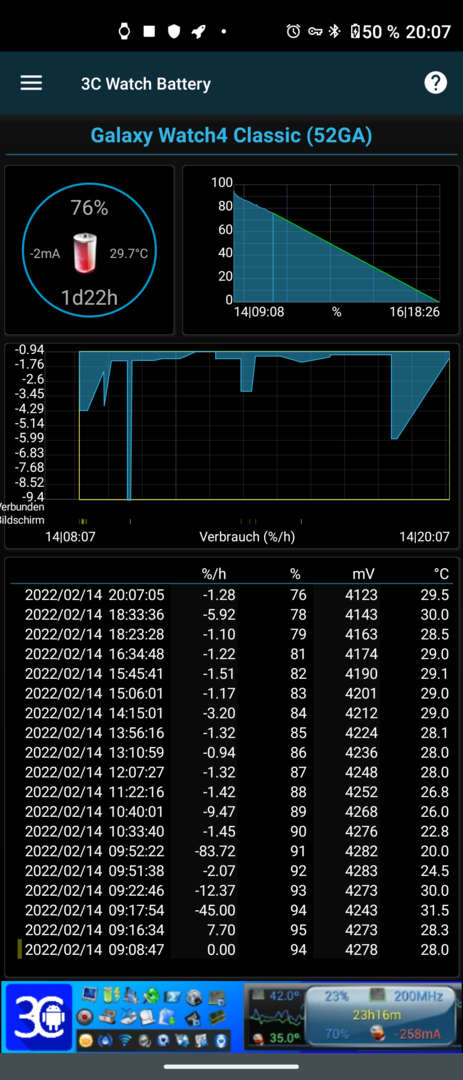463x1080 pixels.
Task: Tap the 14|20:07 consumption graph end label
Action: [424, 536]
